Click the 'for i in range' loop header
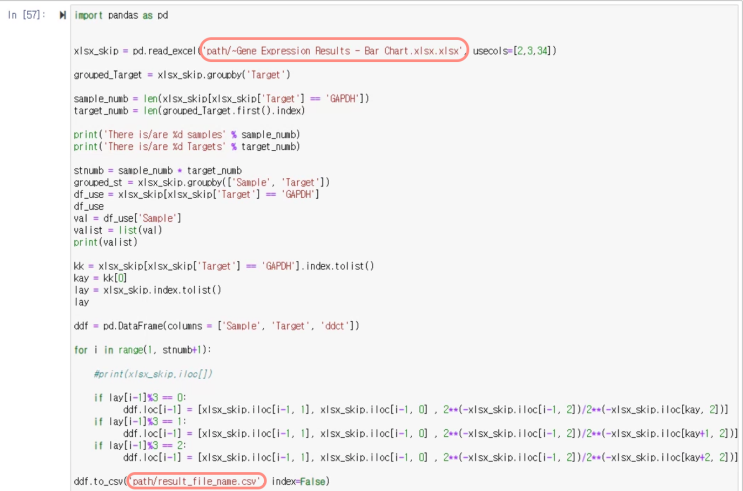 tap(143, 350)
